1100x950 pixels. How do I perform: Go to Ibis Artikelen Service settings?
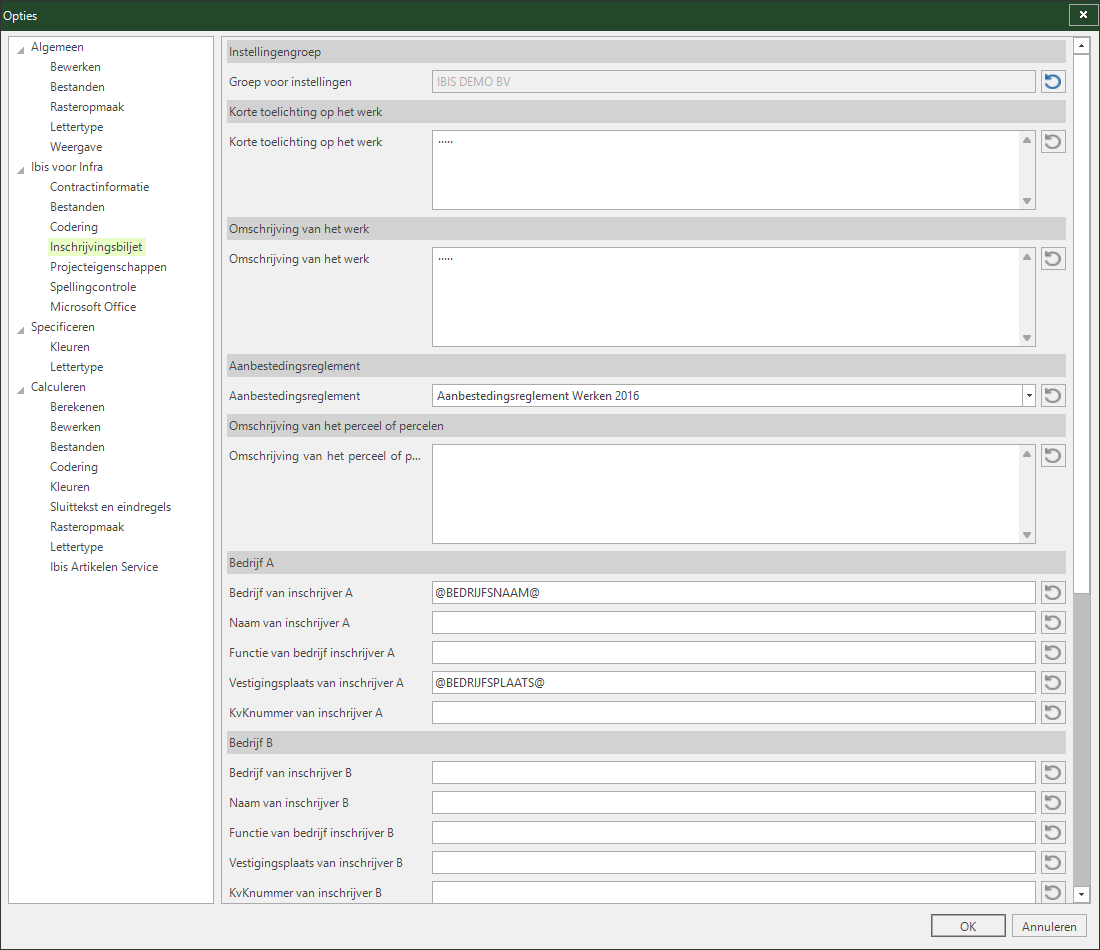(104, 567)
